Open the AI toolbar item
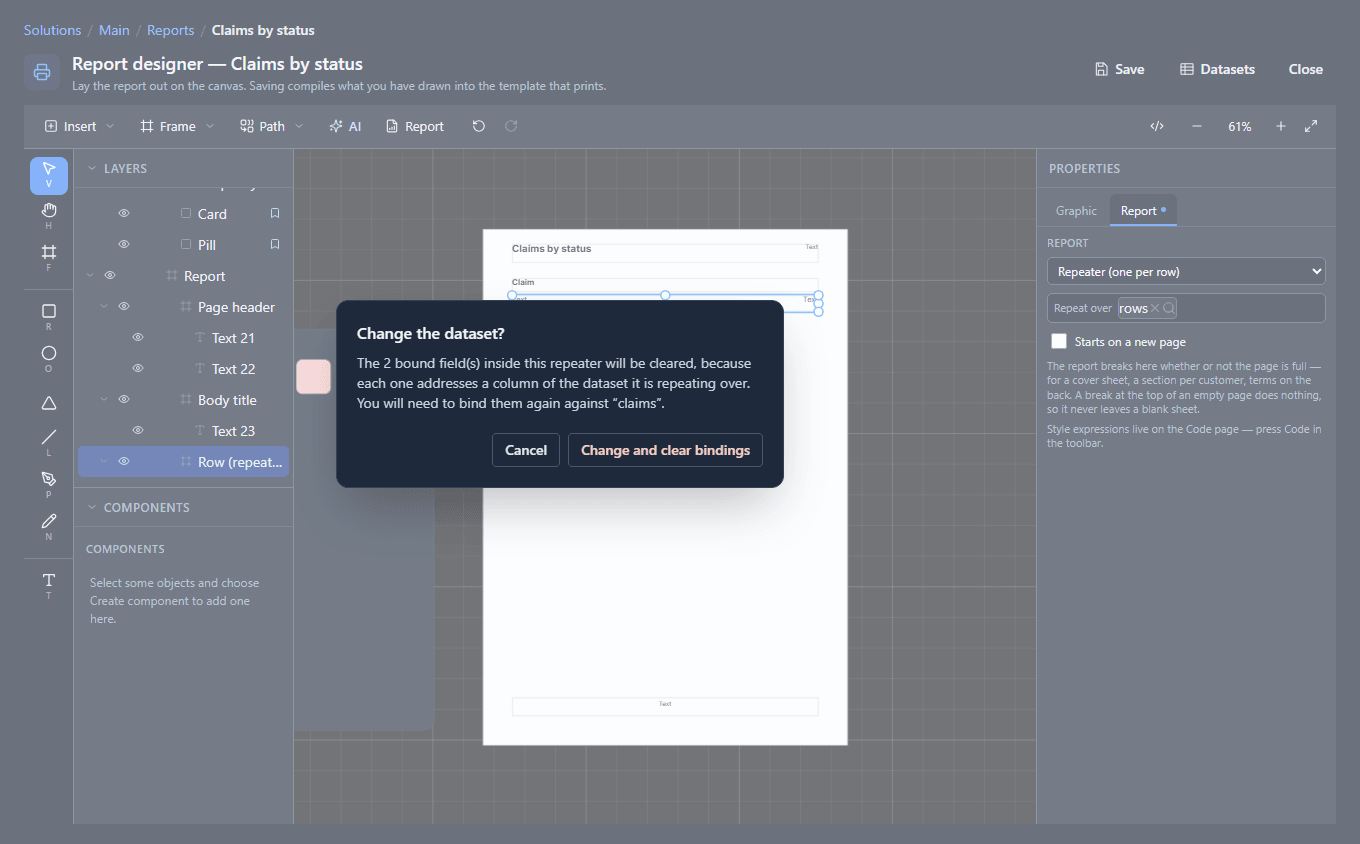 345,126
